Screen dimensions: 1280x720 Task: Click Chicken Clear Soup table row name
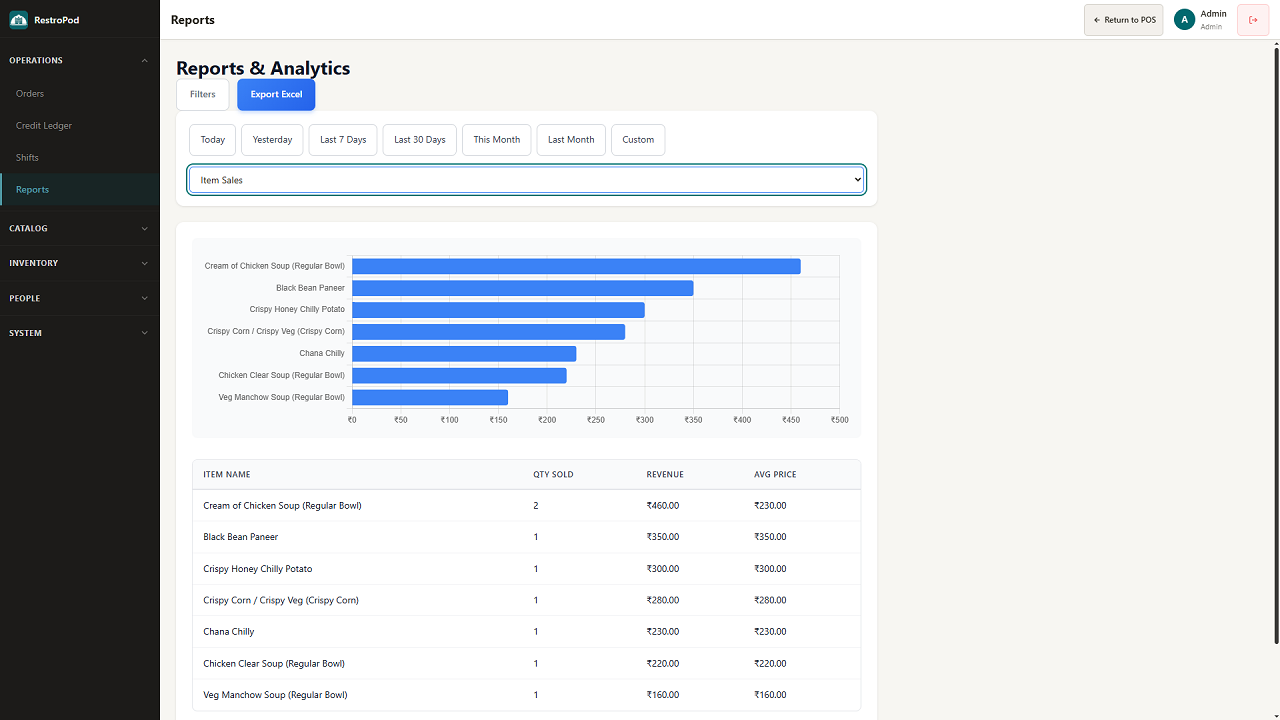(x=274, y=663)
